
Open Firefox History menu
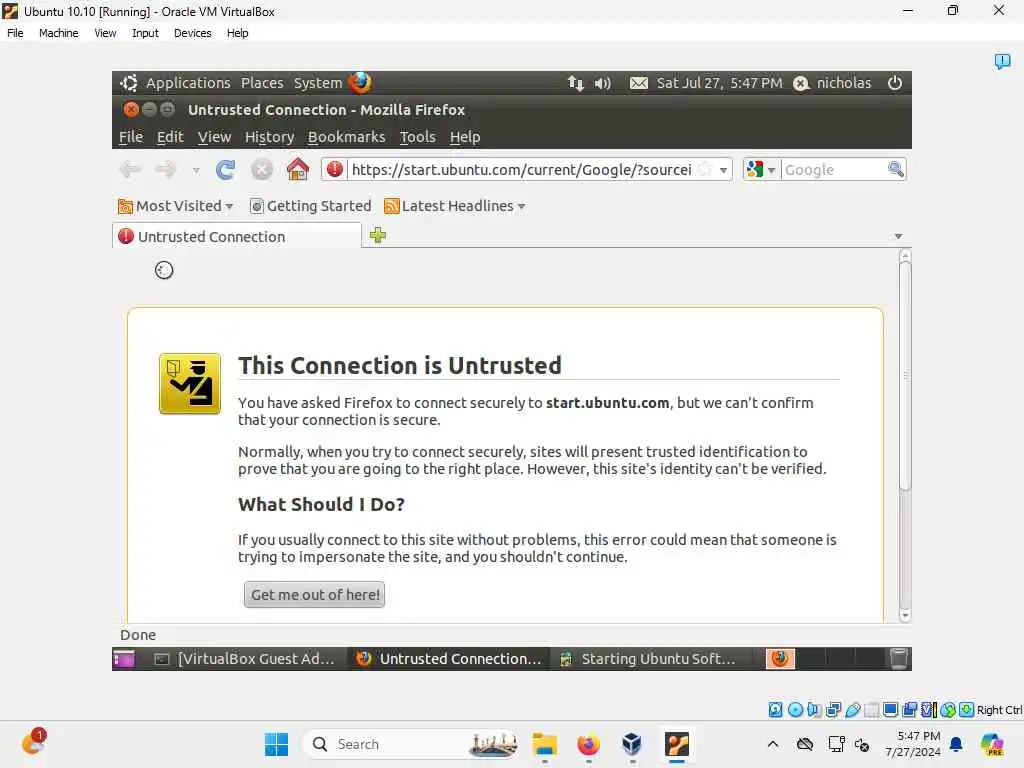(x=269, y=137)
